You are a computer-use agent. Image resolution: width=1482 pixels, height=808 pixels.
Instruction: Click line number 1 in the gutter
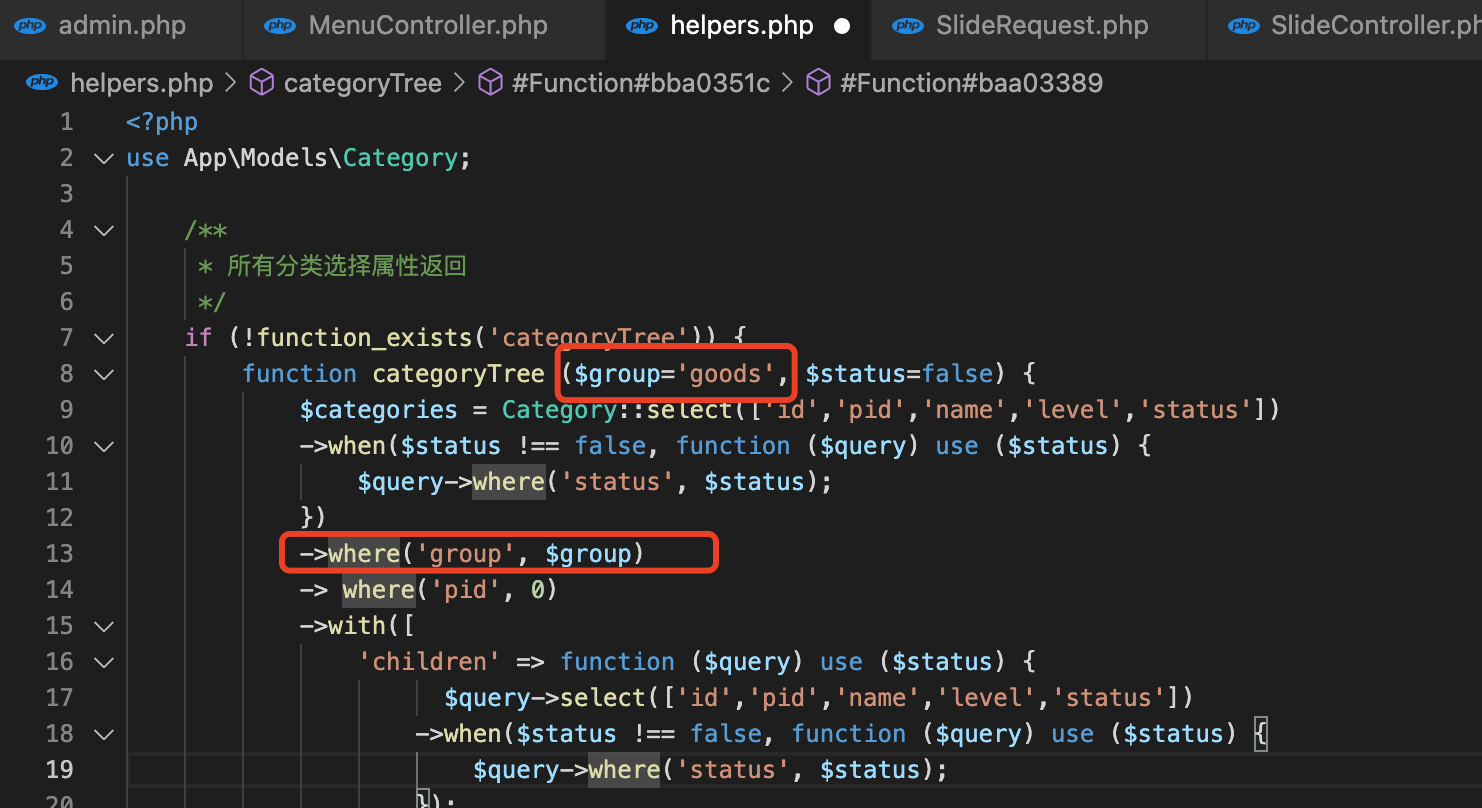click(x=66, y=122)
